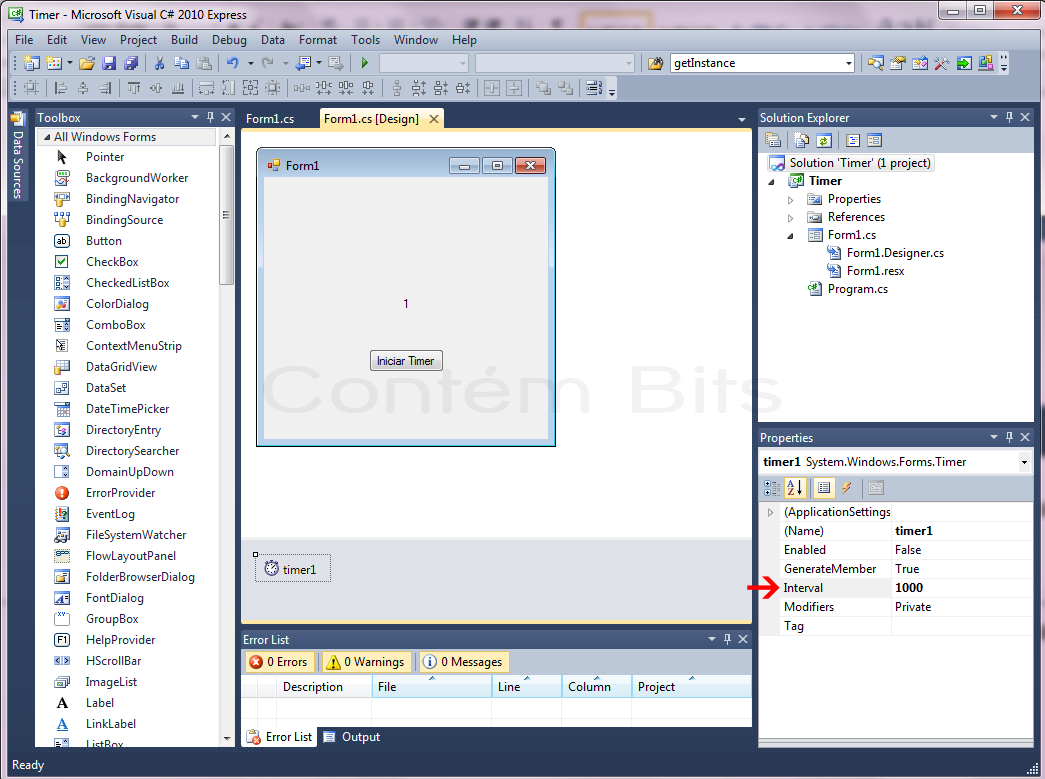Viewport: 1045px width, 779px height.
Task: Undo the last action with the toolbar arrow
Action: (233, 63)
